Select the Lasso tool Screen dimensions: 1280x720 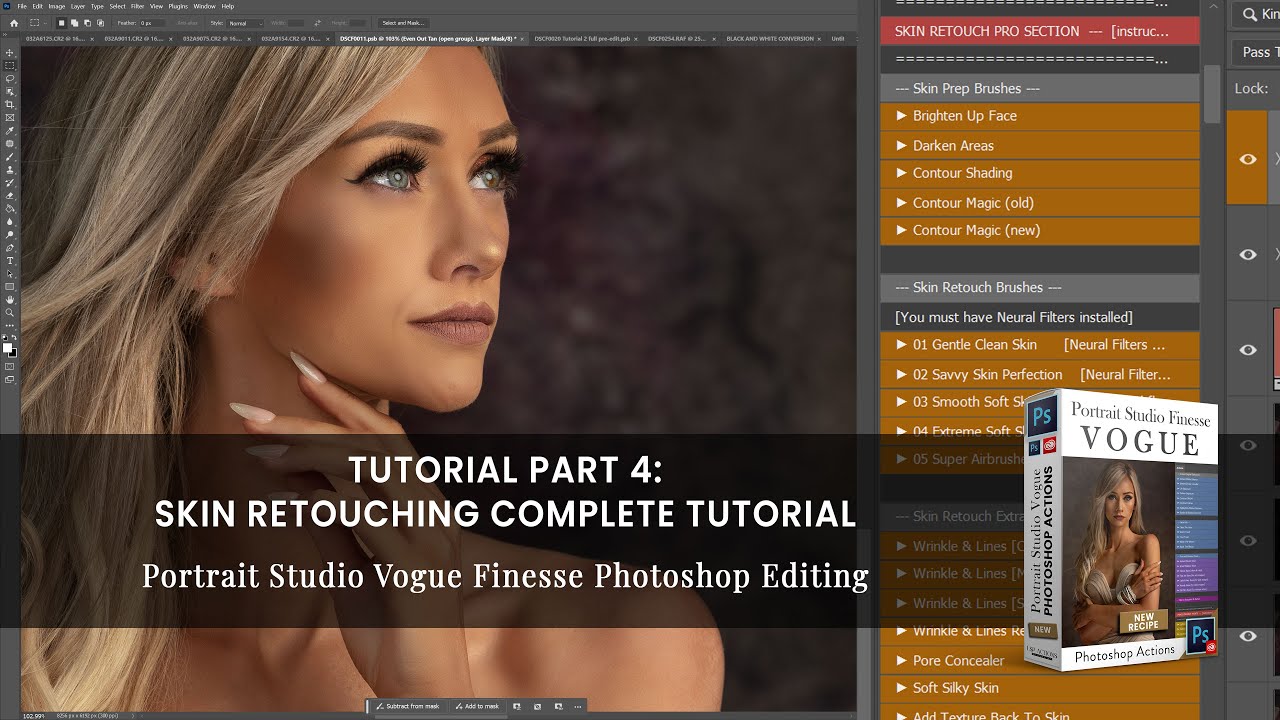10,78
